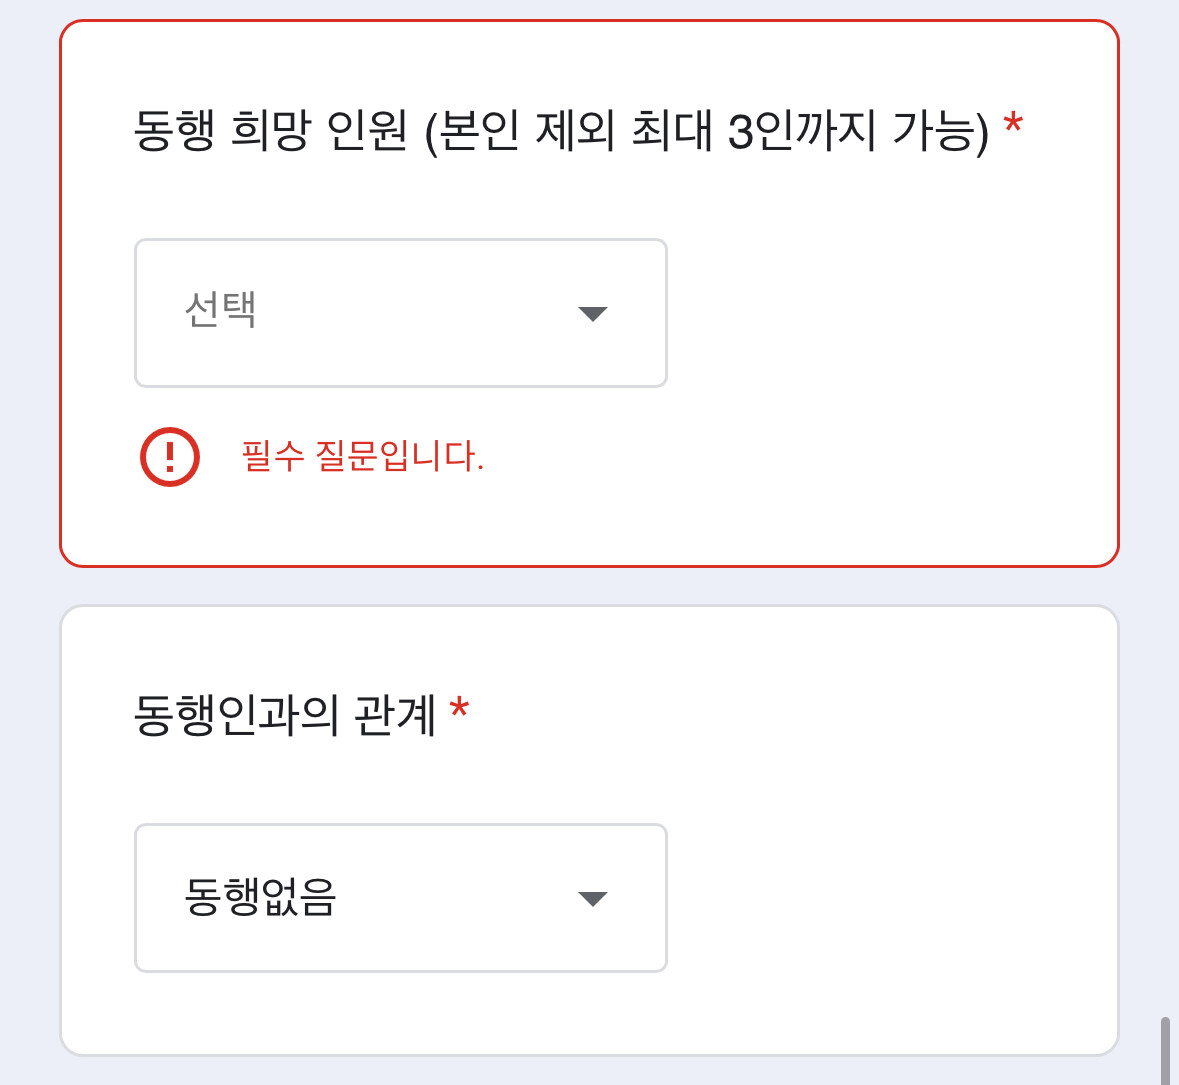This screenshot has height=1085, width=1179.
Task: Click the word 관계 in the second question
Action: coord(395,715)
